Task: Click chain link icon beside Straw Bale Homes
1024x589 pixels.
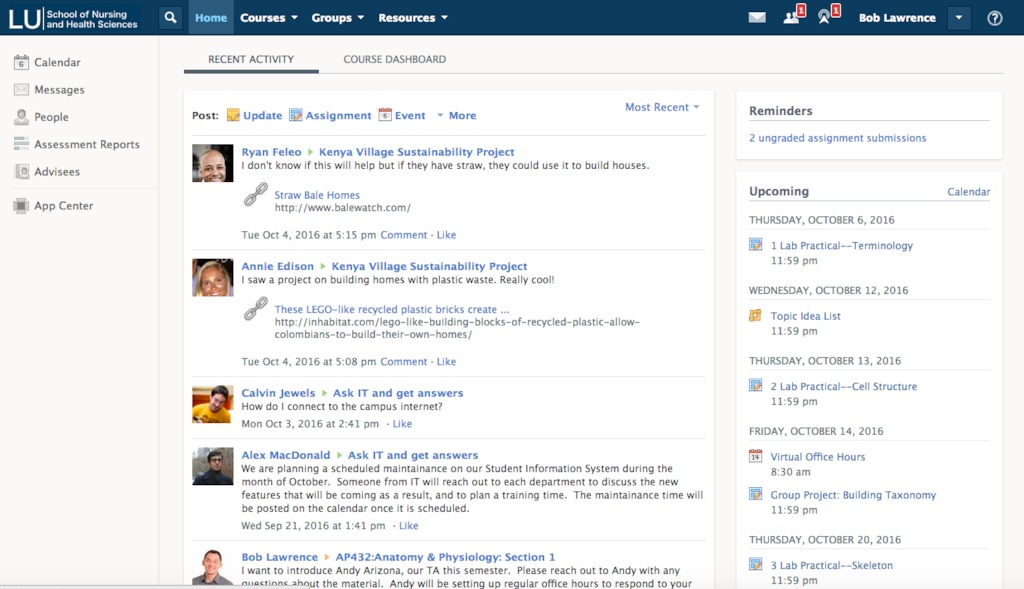Action: [256, 195]
